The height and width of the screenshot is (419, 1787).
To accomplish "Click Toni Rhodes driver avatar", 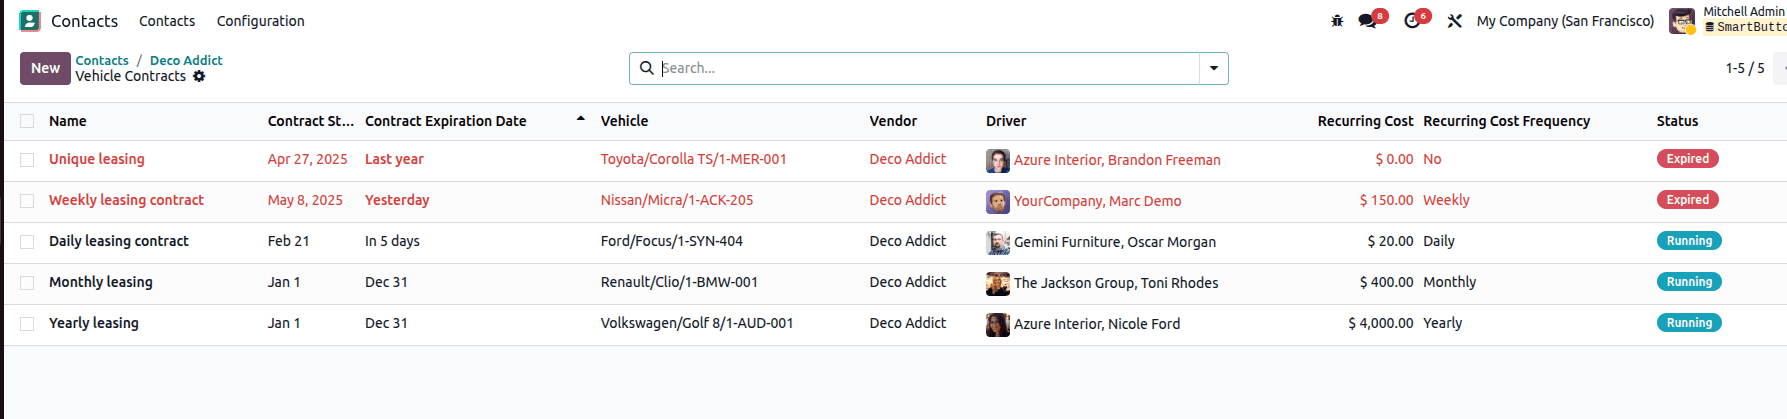I will tap(998, 283).
